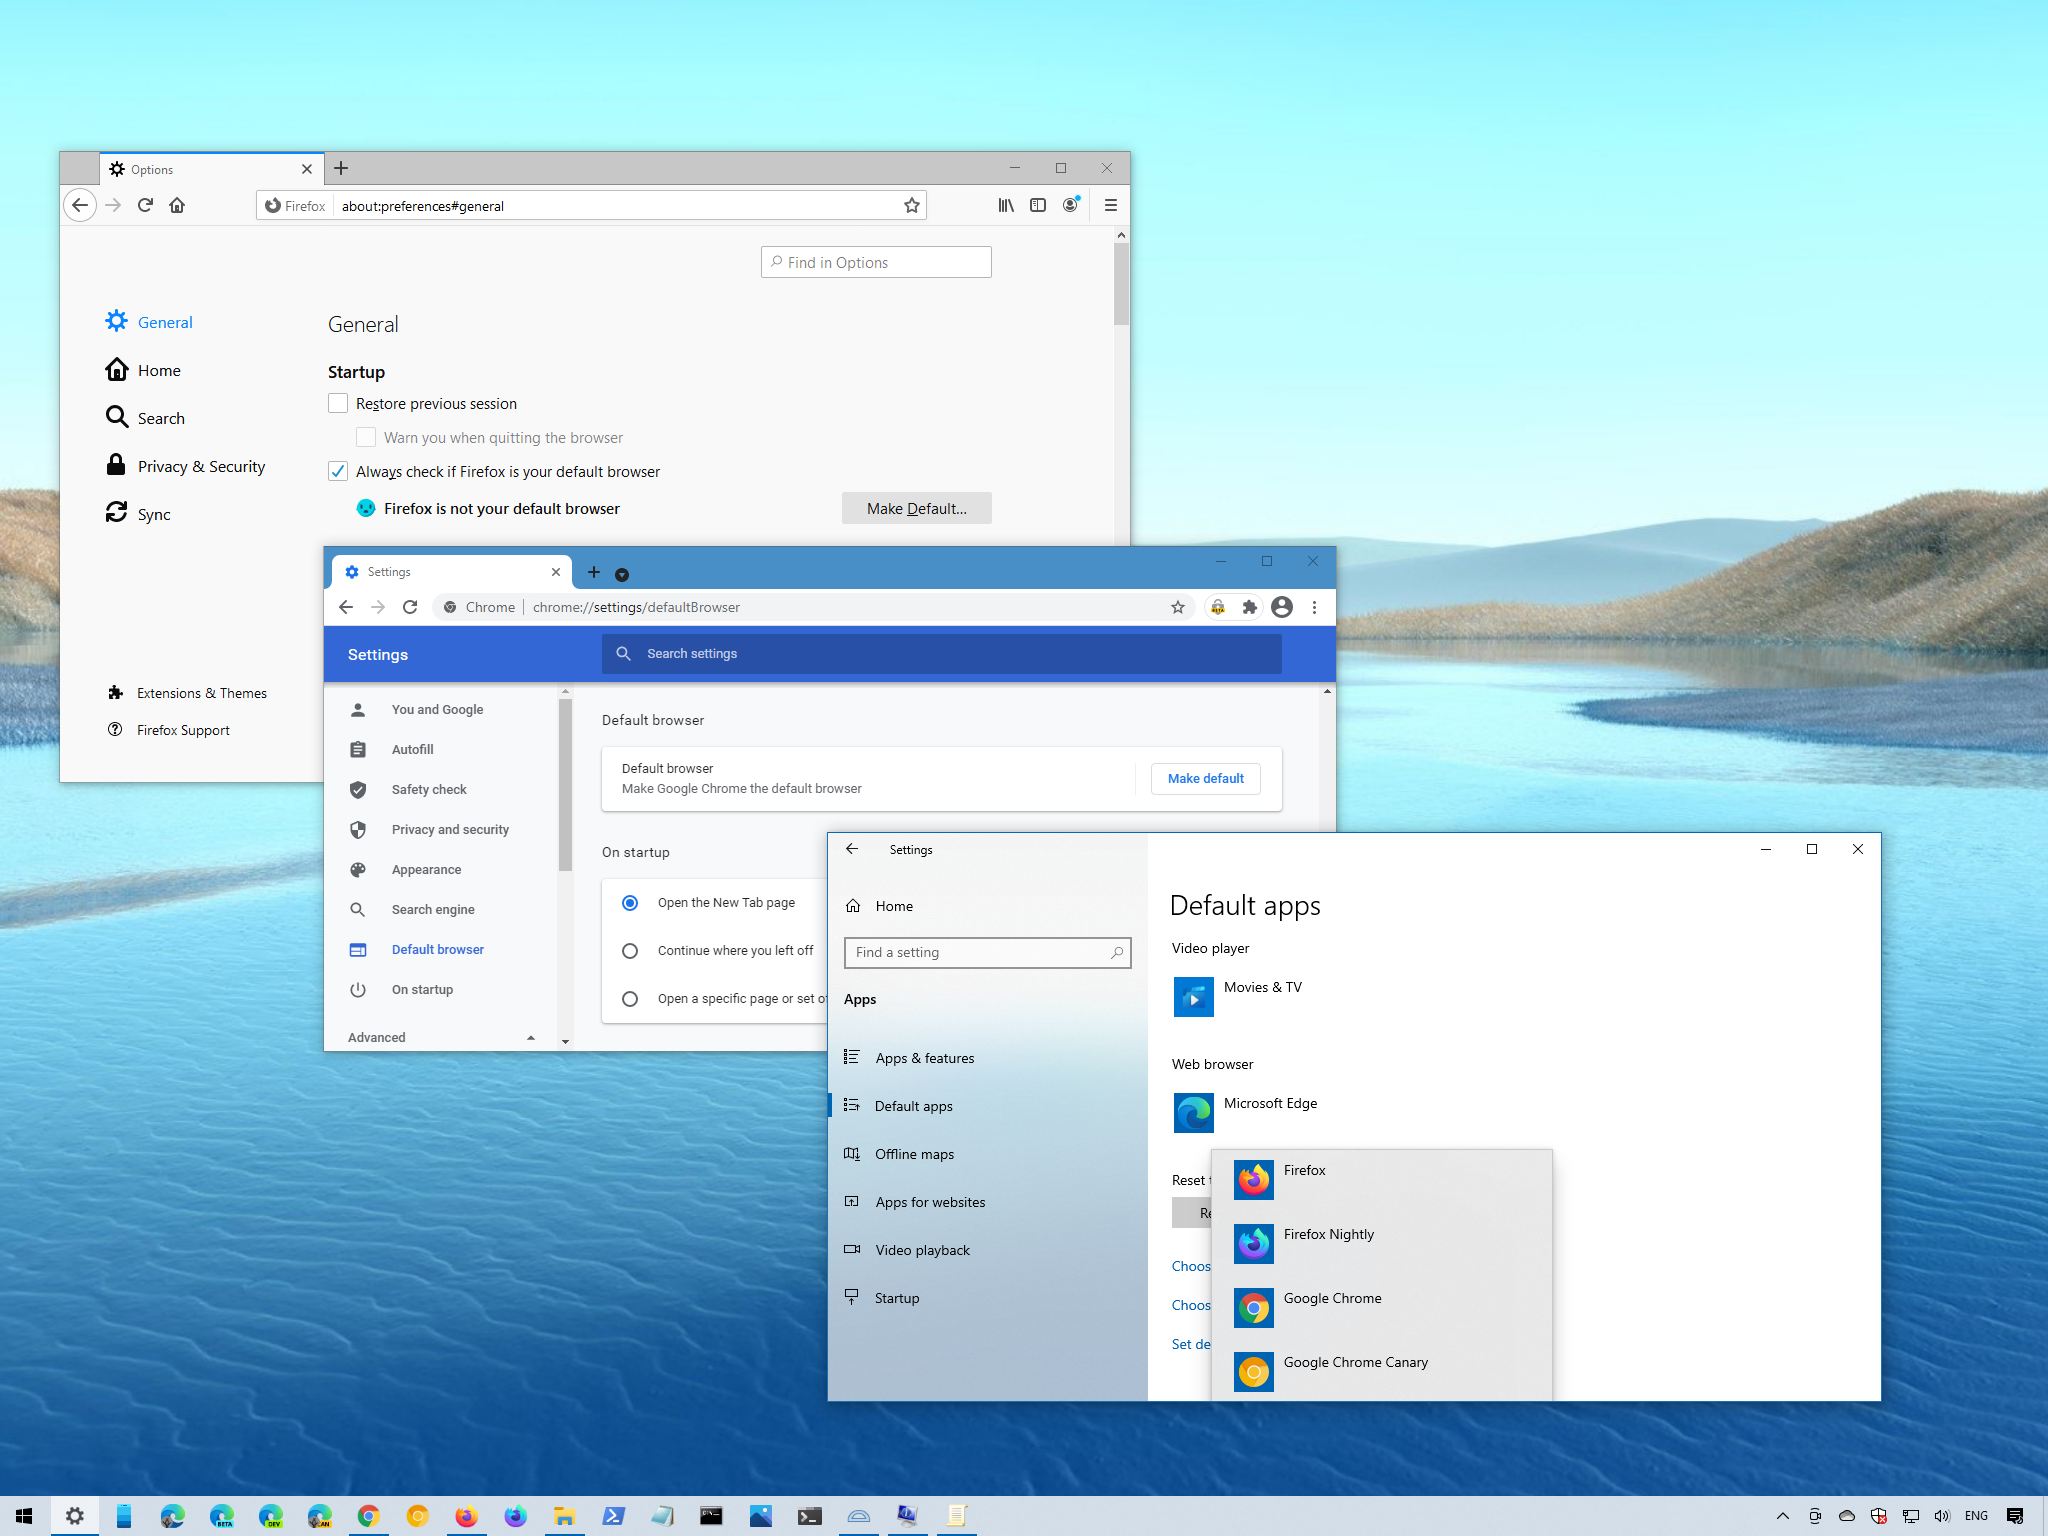Choose Firefox from browser list
Screen dimensions: 2048x1536
click(x=1382, y=1180)
